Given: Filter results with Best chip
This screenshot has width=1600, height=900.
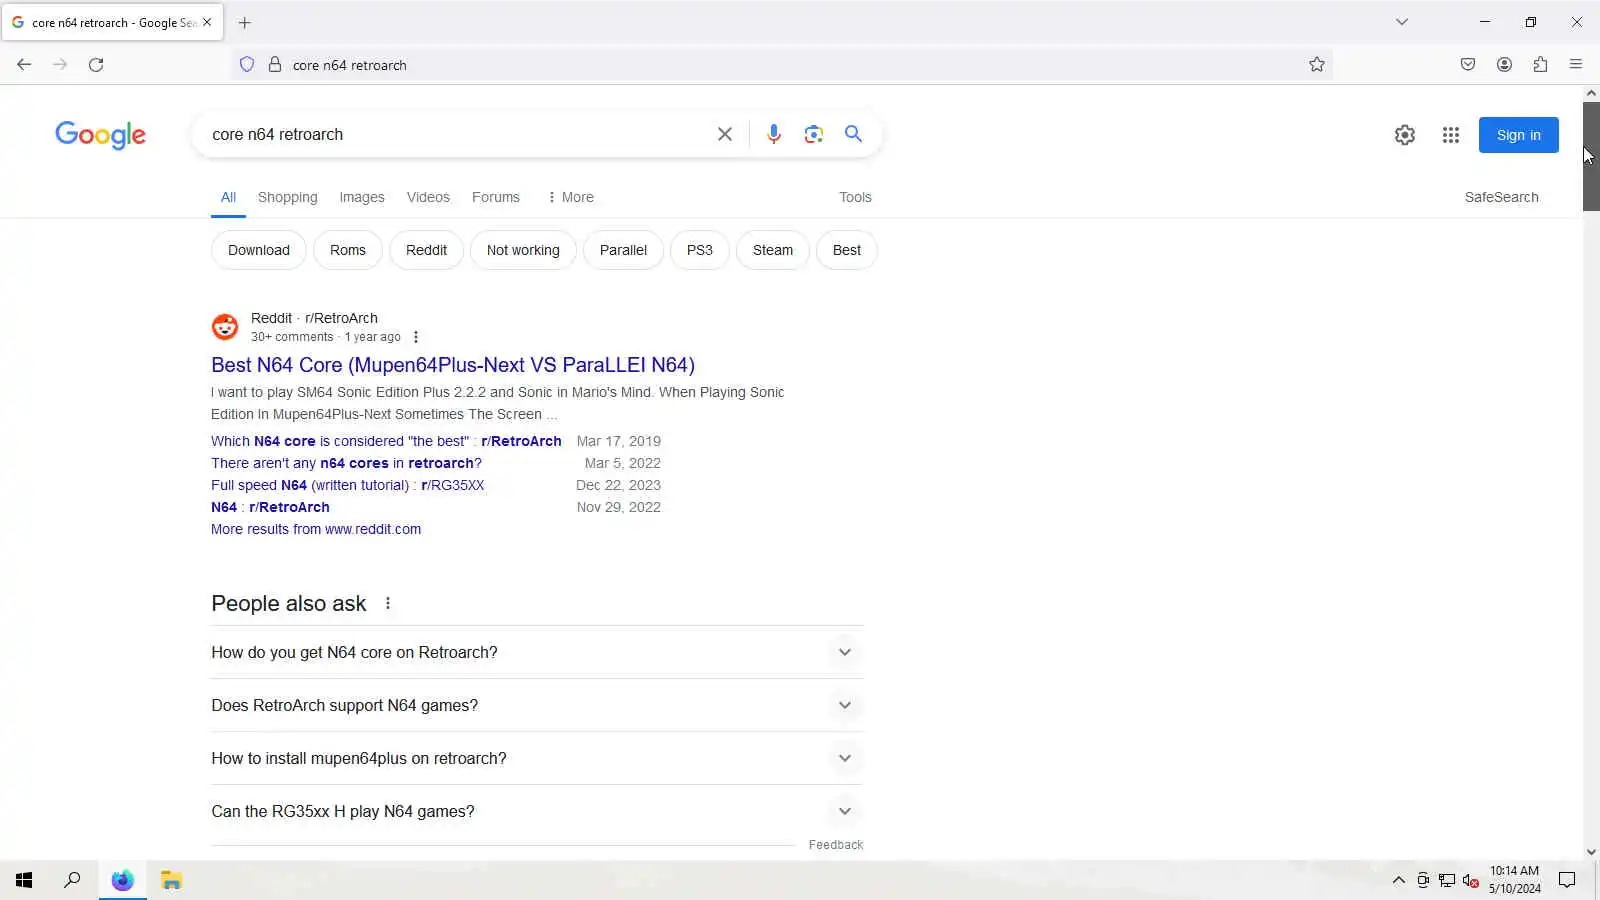Looking at the screenshot, I should [x=846, y=250].
